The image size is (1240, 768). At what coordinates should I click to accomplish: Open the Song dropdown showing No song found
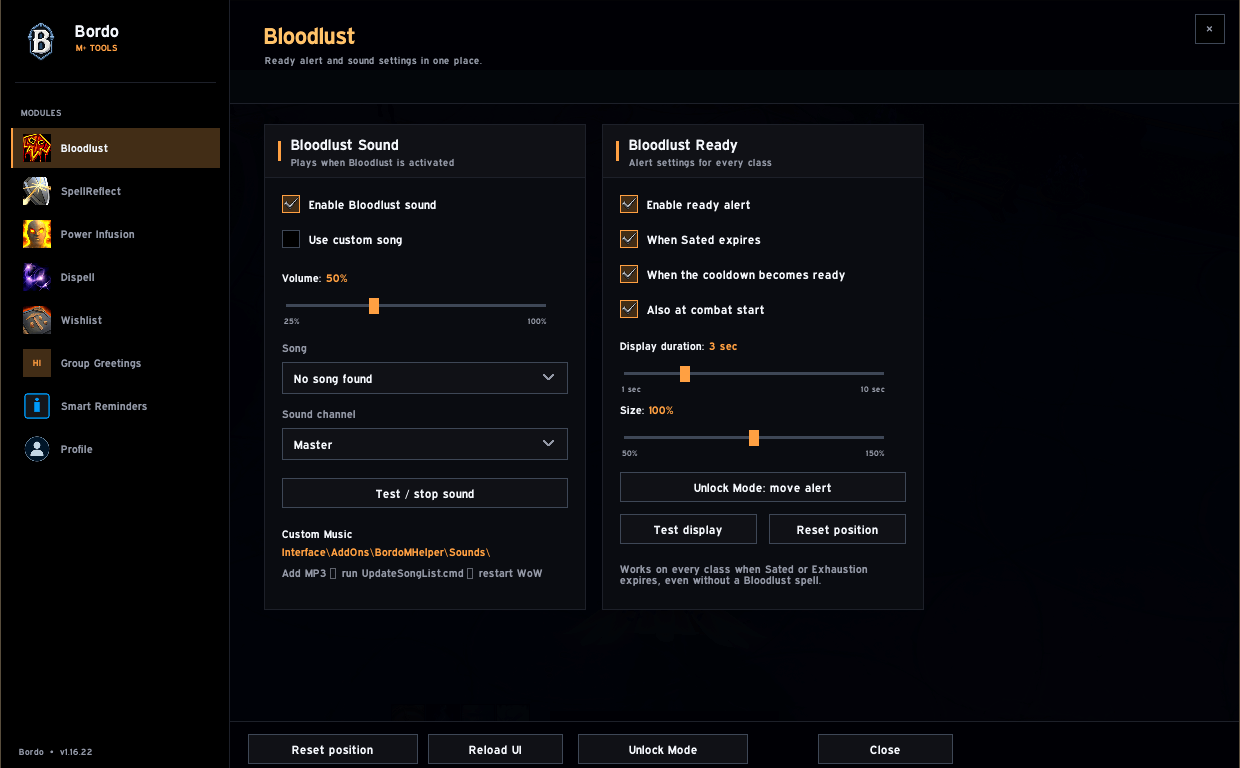425,378
